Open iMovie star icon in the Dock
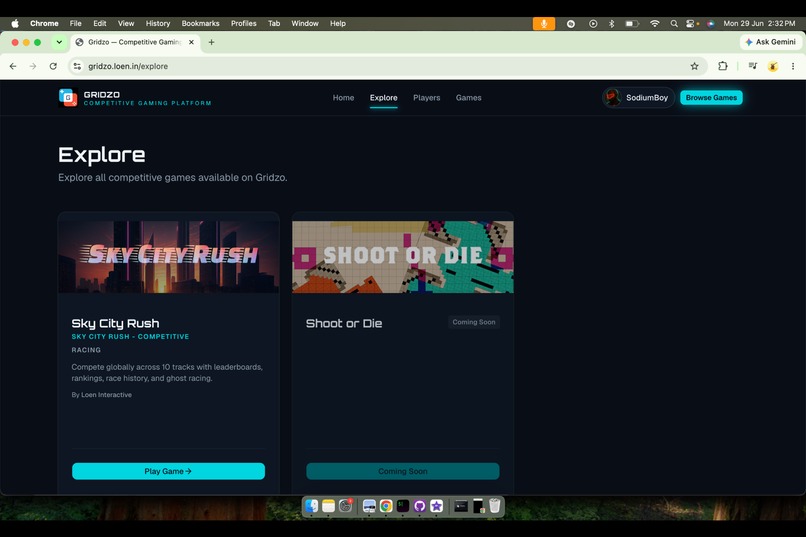 point(436,506)
